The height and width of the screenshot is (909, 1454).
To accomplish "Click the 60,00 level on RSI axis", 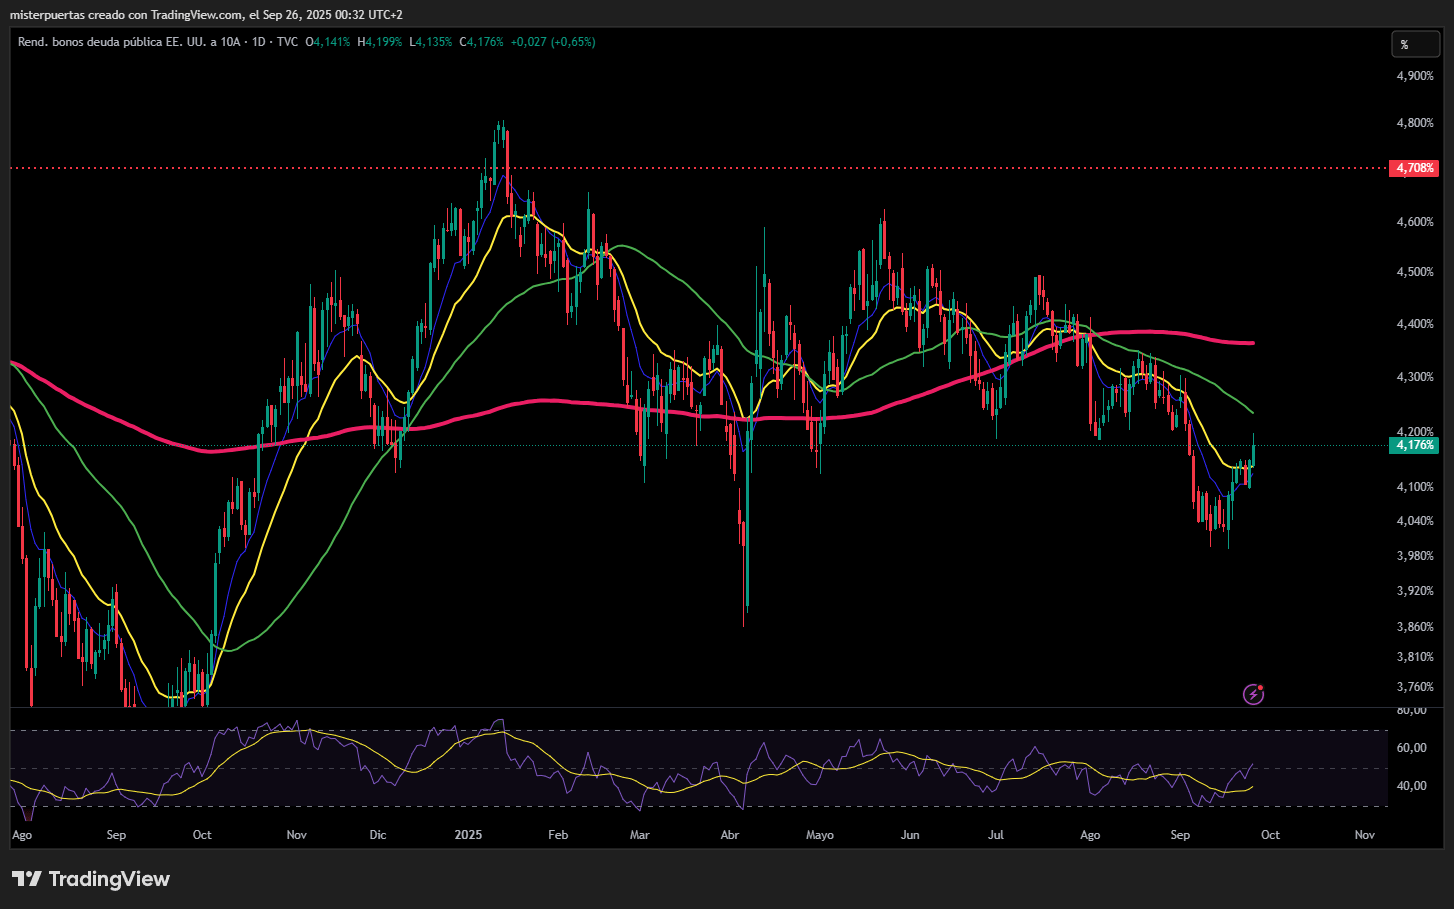I will pyautogui.click(x=1411, y=748).
